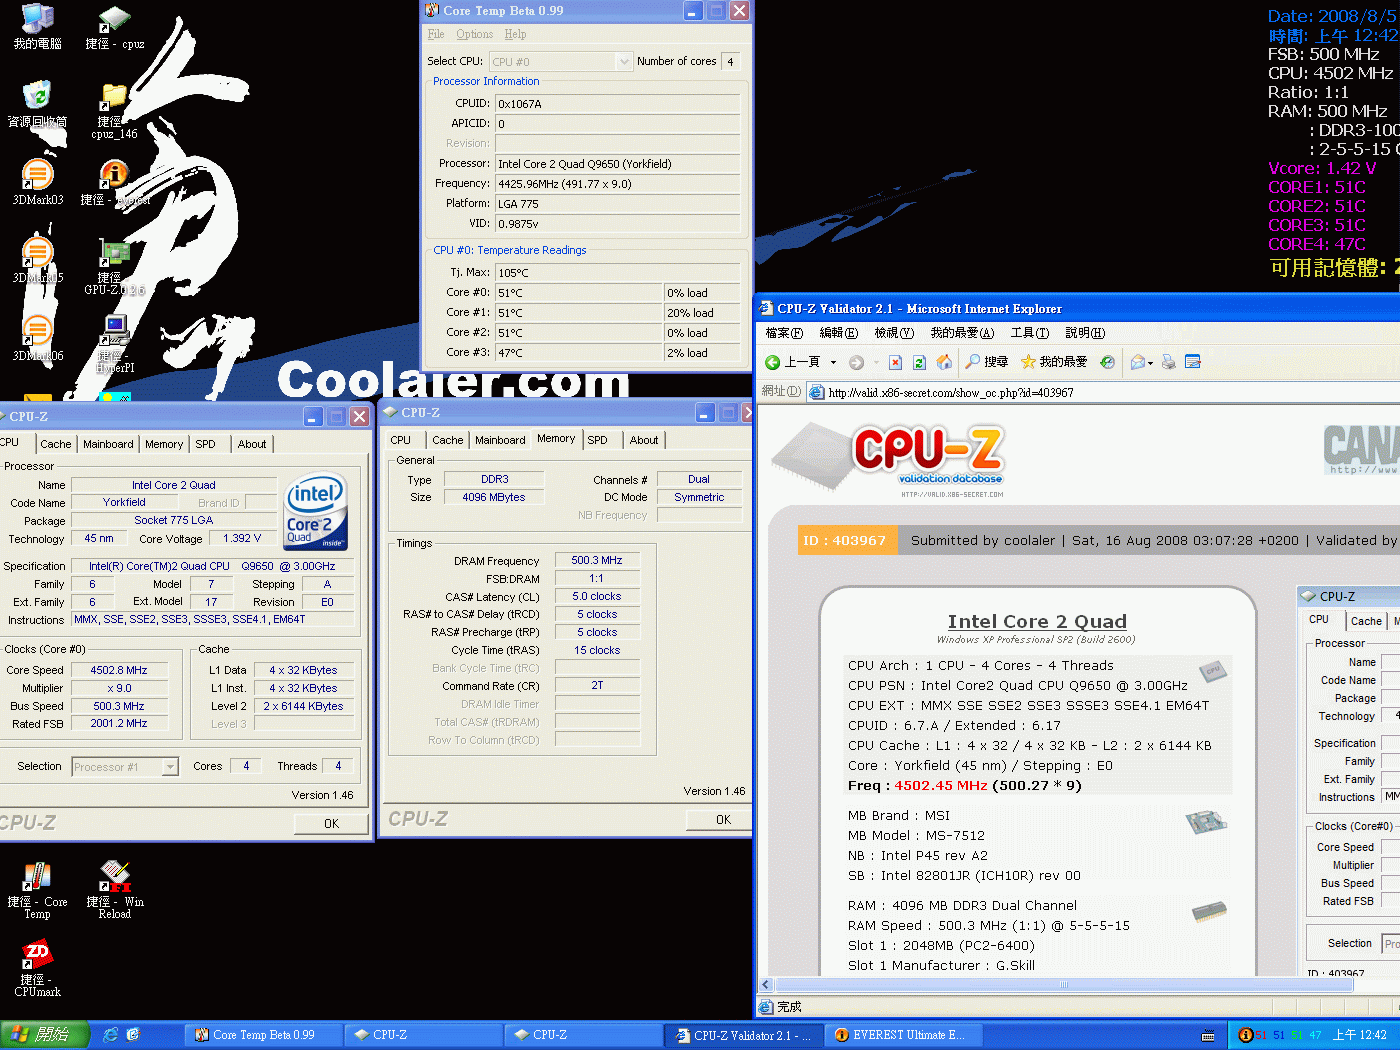The width and height of the screenshot is (1400, 1050).
Task: Click the Forward arrow in Internet Explorer
Action: click(856, 362)
